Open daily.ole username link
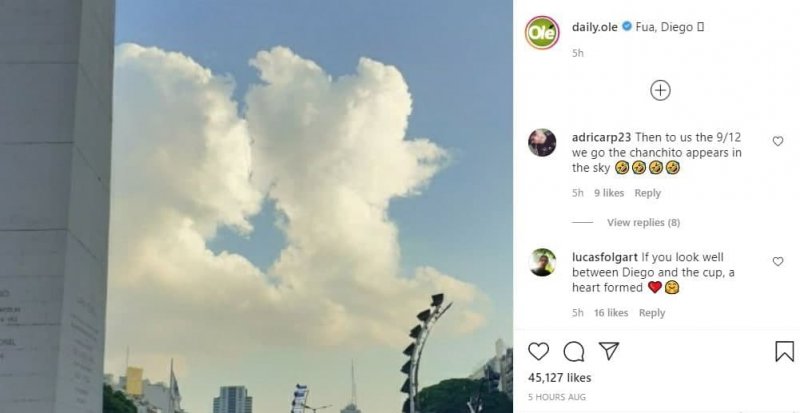This screenshot has height=413, width=800. [x=594, y=27]
